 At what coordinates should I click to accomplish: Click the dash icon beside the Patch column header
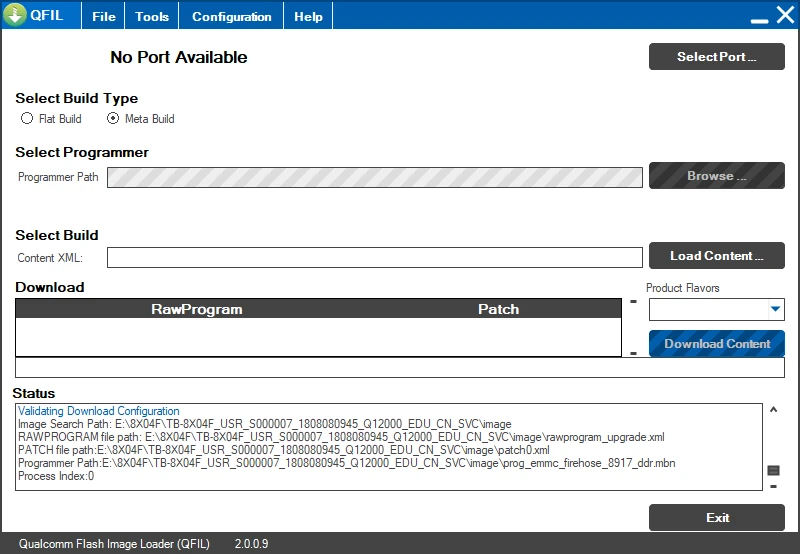click(633, 301)
